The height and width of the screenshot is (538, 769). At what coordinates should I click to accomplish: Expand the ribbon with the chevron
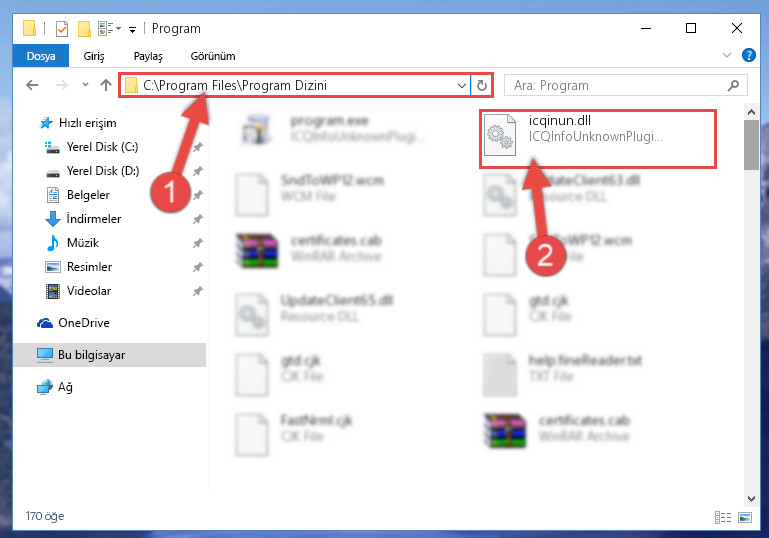pos(727,55)
